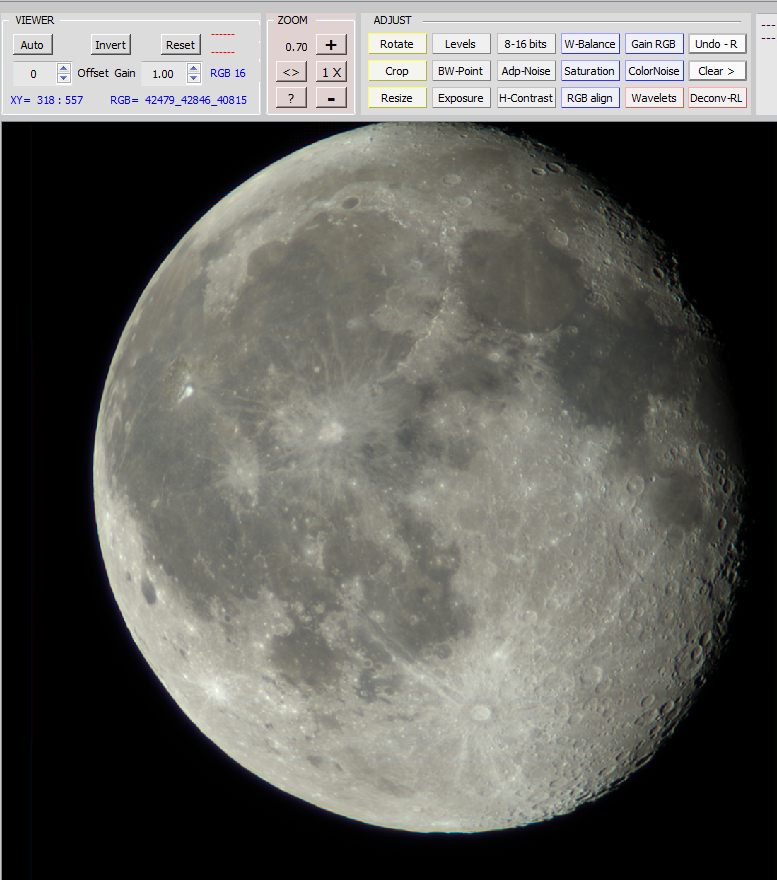Click the Undo - R button
Screen dimensions: 777x880
pos(716,44)
